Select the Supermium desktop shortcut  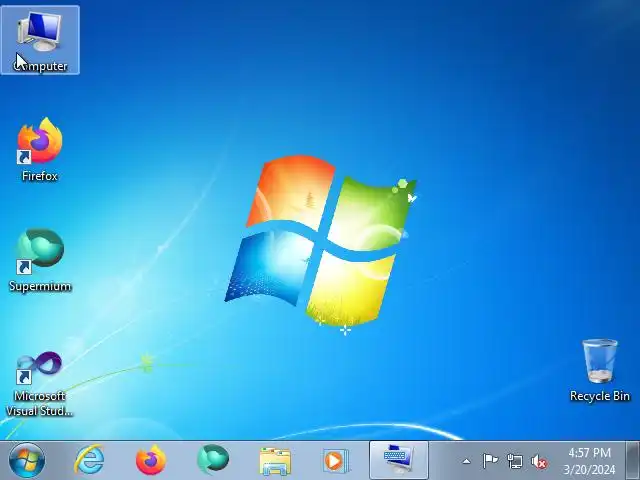40,260
